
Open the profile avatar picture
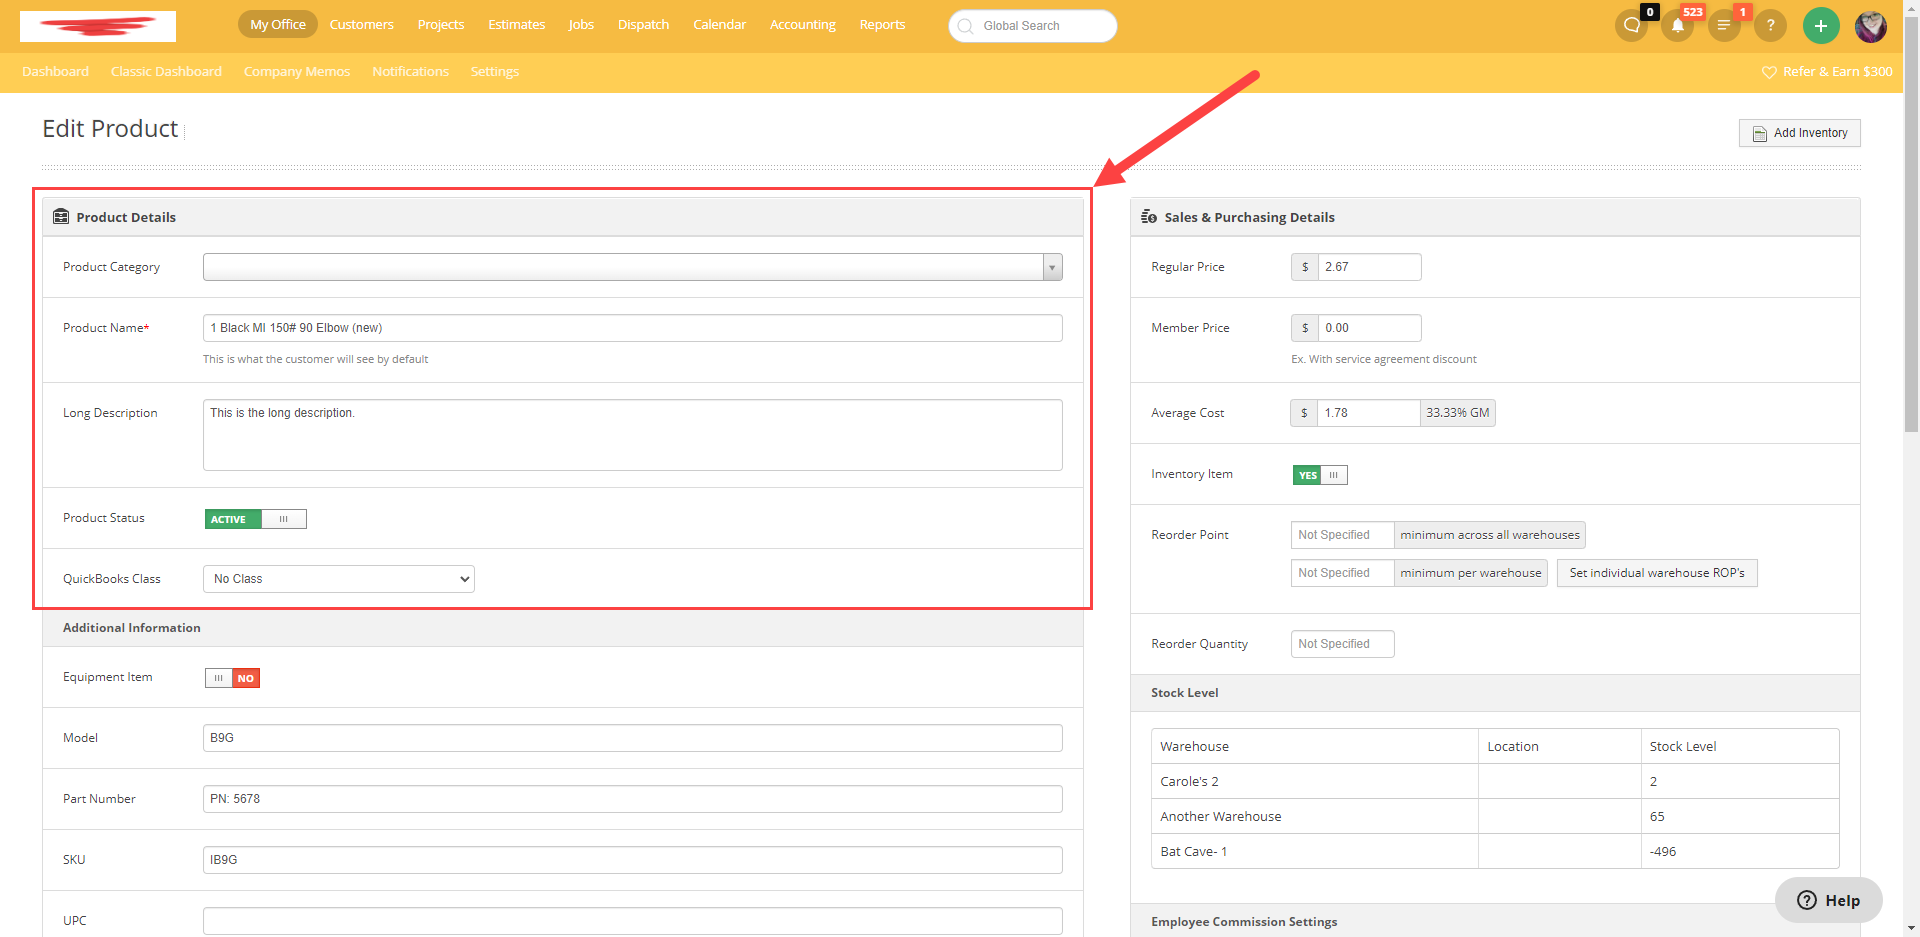pyautogui.click(x=1870, y=27)
